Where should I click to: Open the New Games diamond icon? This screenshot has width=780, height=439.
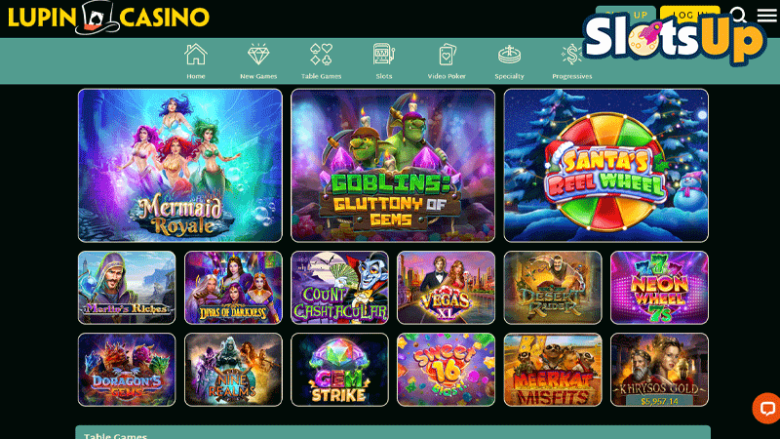coord(258,55)
